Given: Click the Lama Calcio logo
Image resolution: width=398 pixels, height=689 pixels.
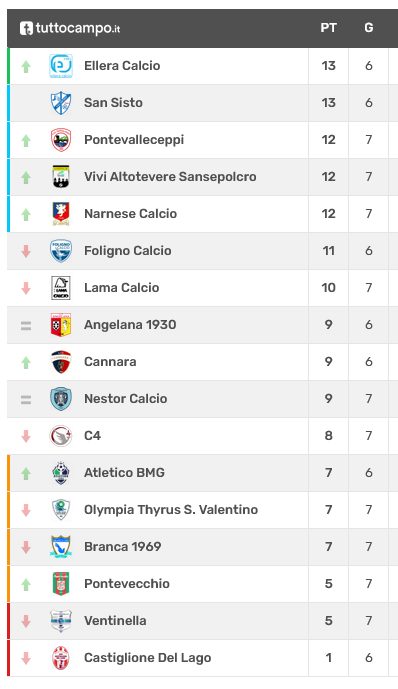Looking at the screenshot, I should pos(61,288).
